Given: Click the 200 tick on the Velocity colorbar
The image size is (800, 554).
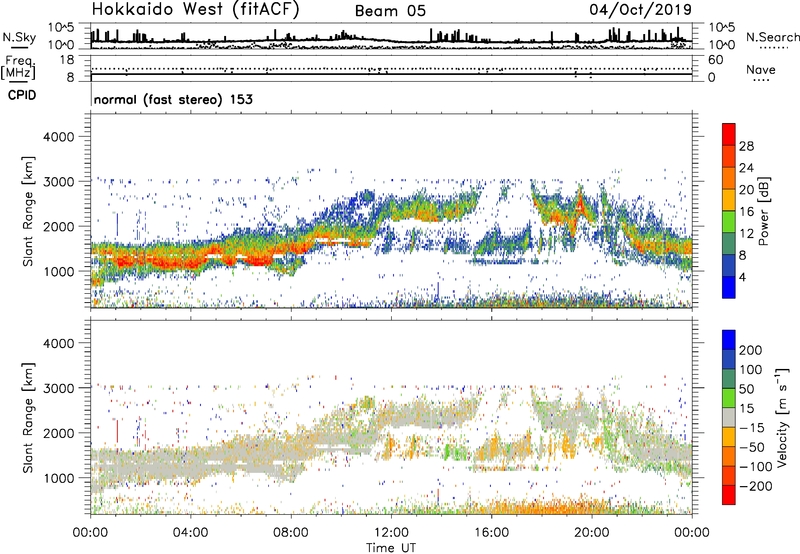Looking at the screenshot, I should tap(751, 350).
